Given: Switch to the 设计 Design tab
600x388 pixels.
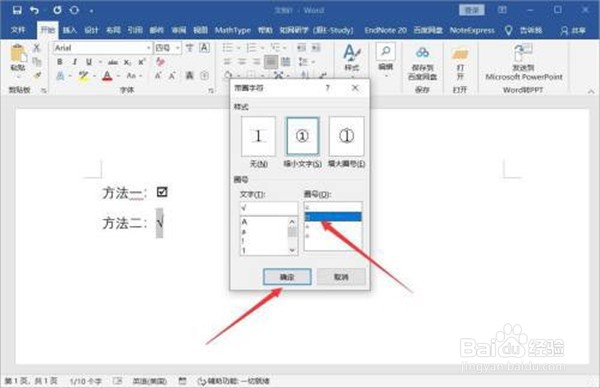Looking at the screenshot, I should pos(91,30).
